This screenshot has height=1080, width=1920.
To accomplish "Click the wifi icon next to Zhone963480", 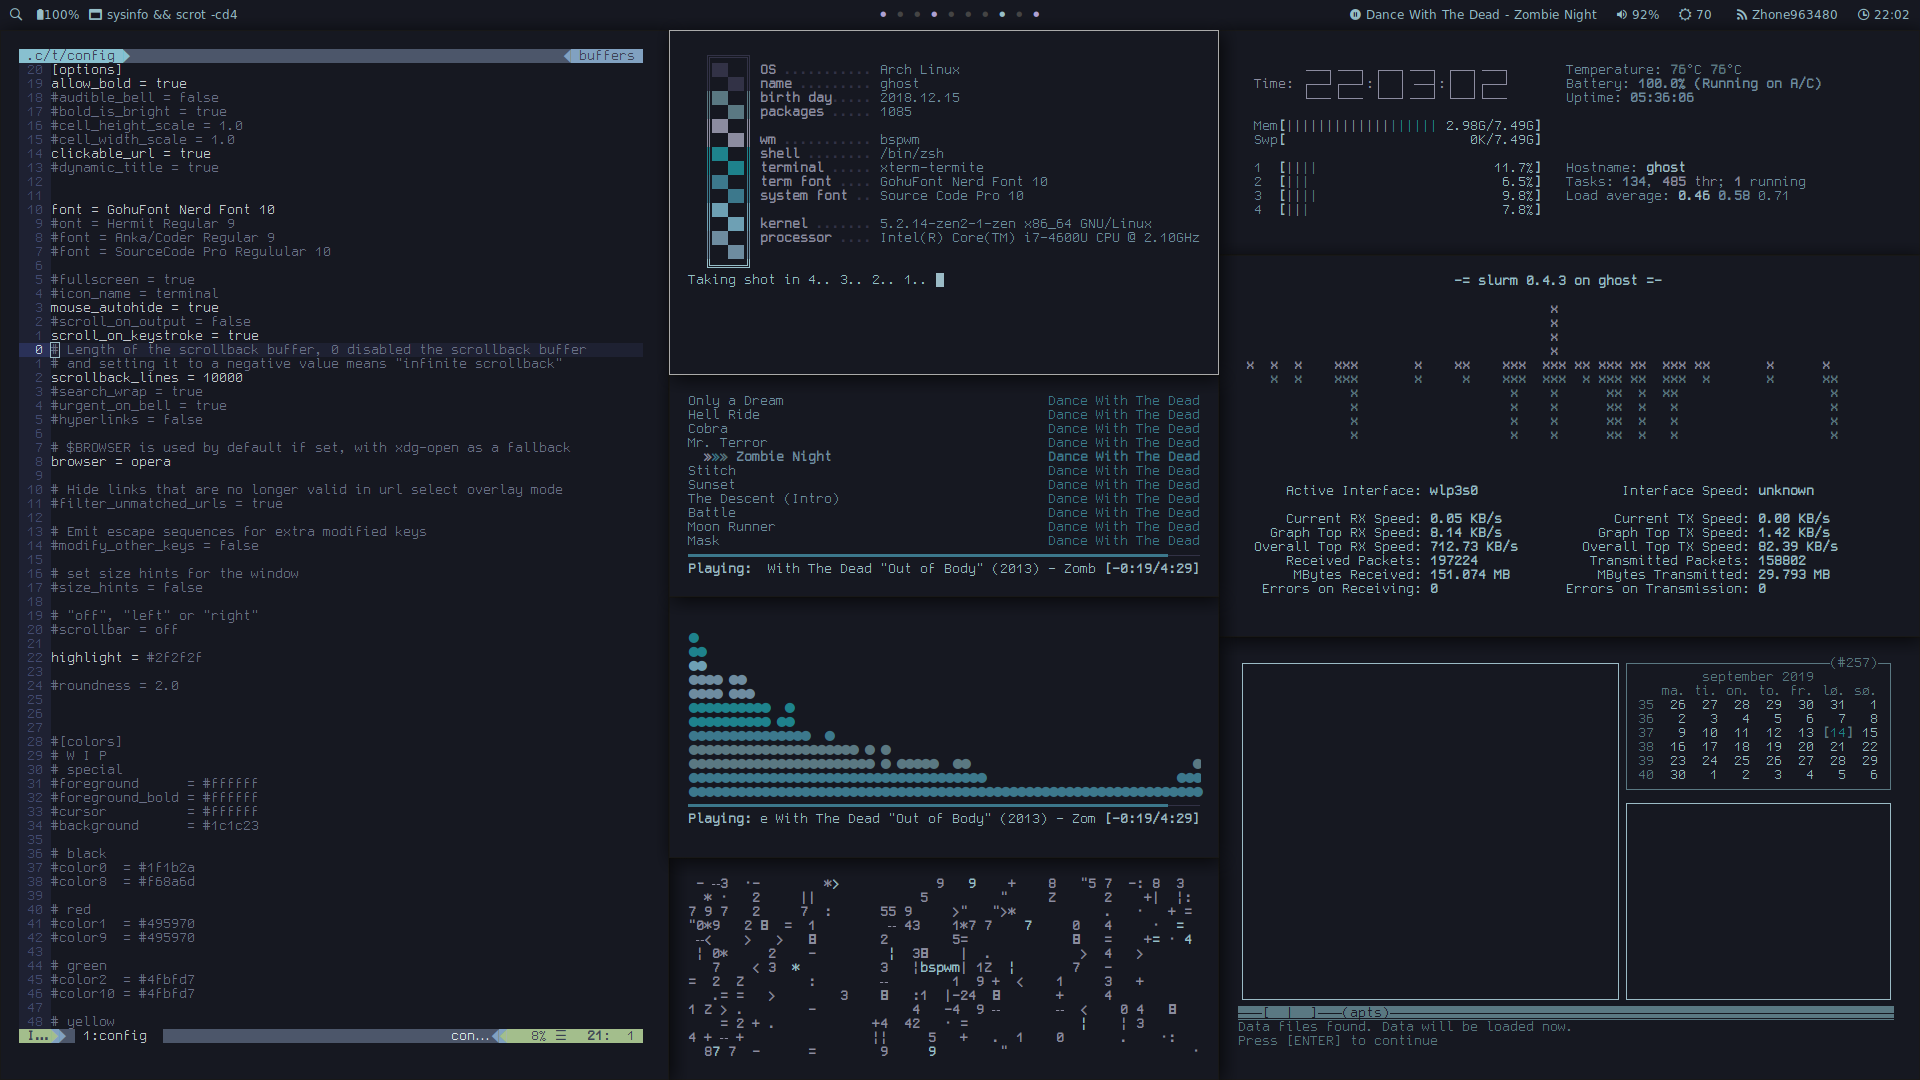I will (1741, 15).
